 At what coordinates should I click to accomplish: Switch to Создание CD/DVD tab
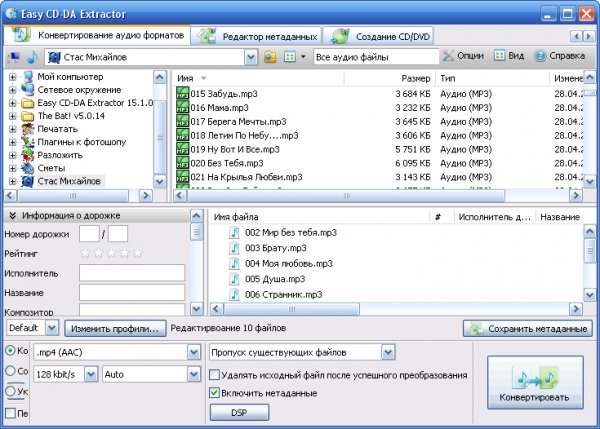pos(378,36)
